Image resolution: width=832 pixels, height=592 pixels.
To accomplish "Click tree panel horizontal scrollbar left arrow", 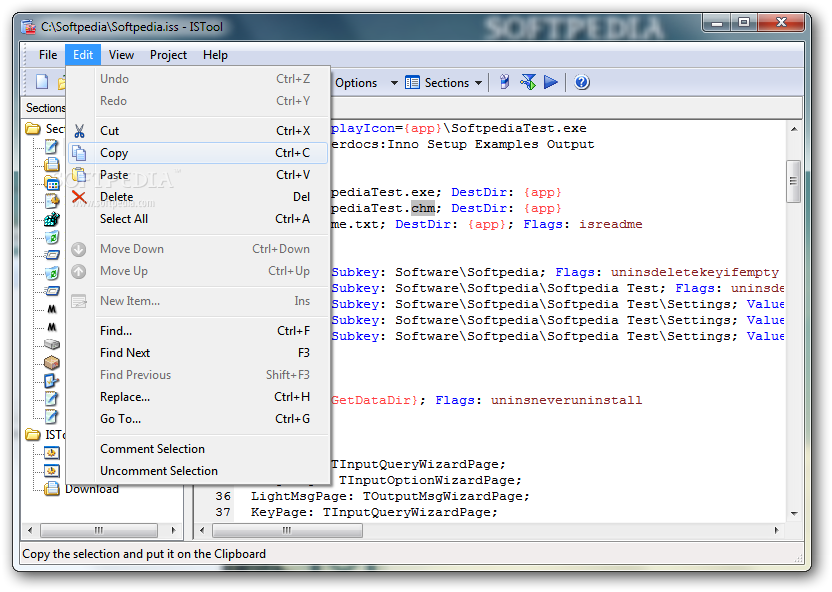I will coord(30,530).
